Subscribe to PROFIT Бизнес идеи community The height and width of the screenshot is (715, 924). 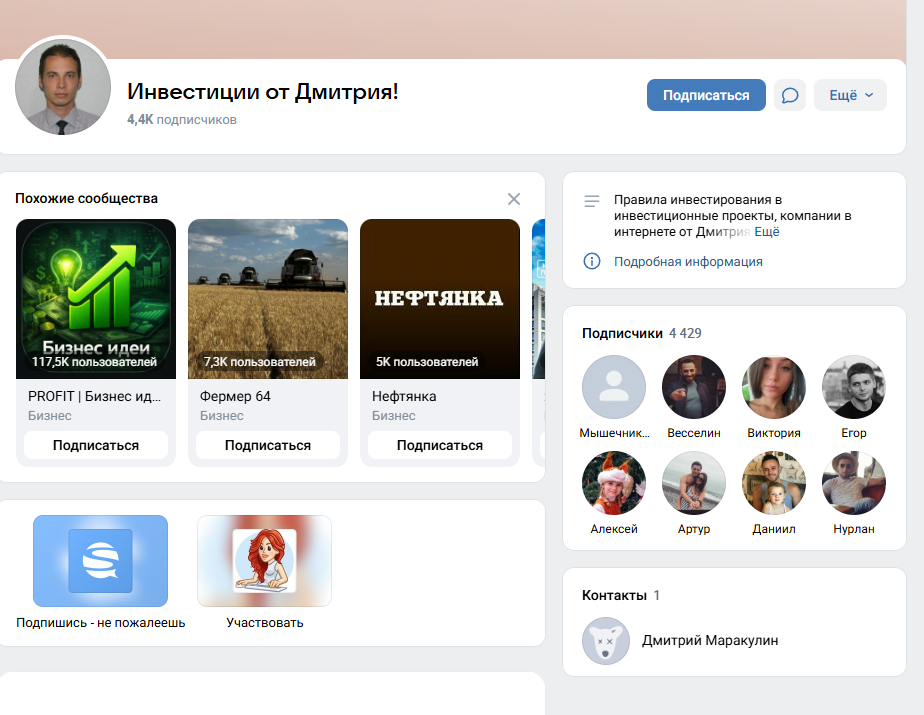click(x=96, y=445)
